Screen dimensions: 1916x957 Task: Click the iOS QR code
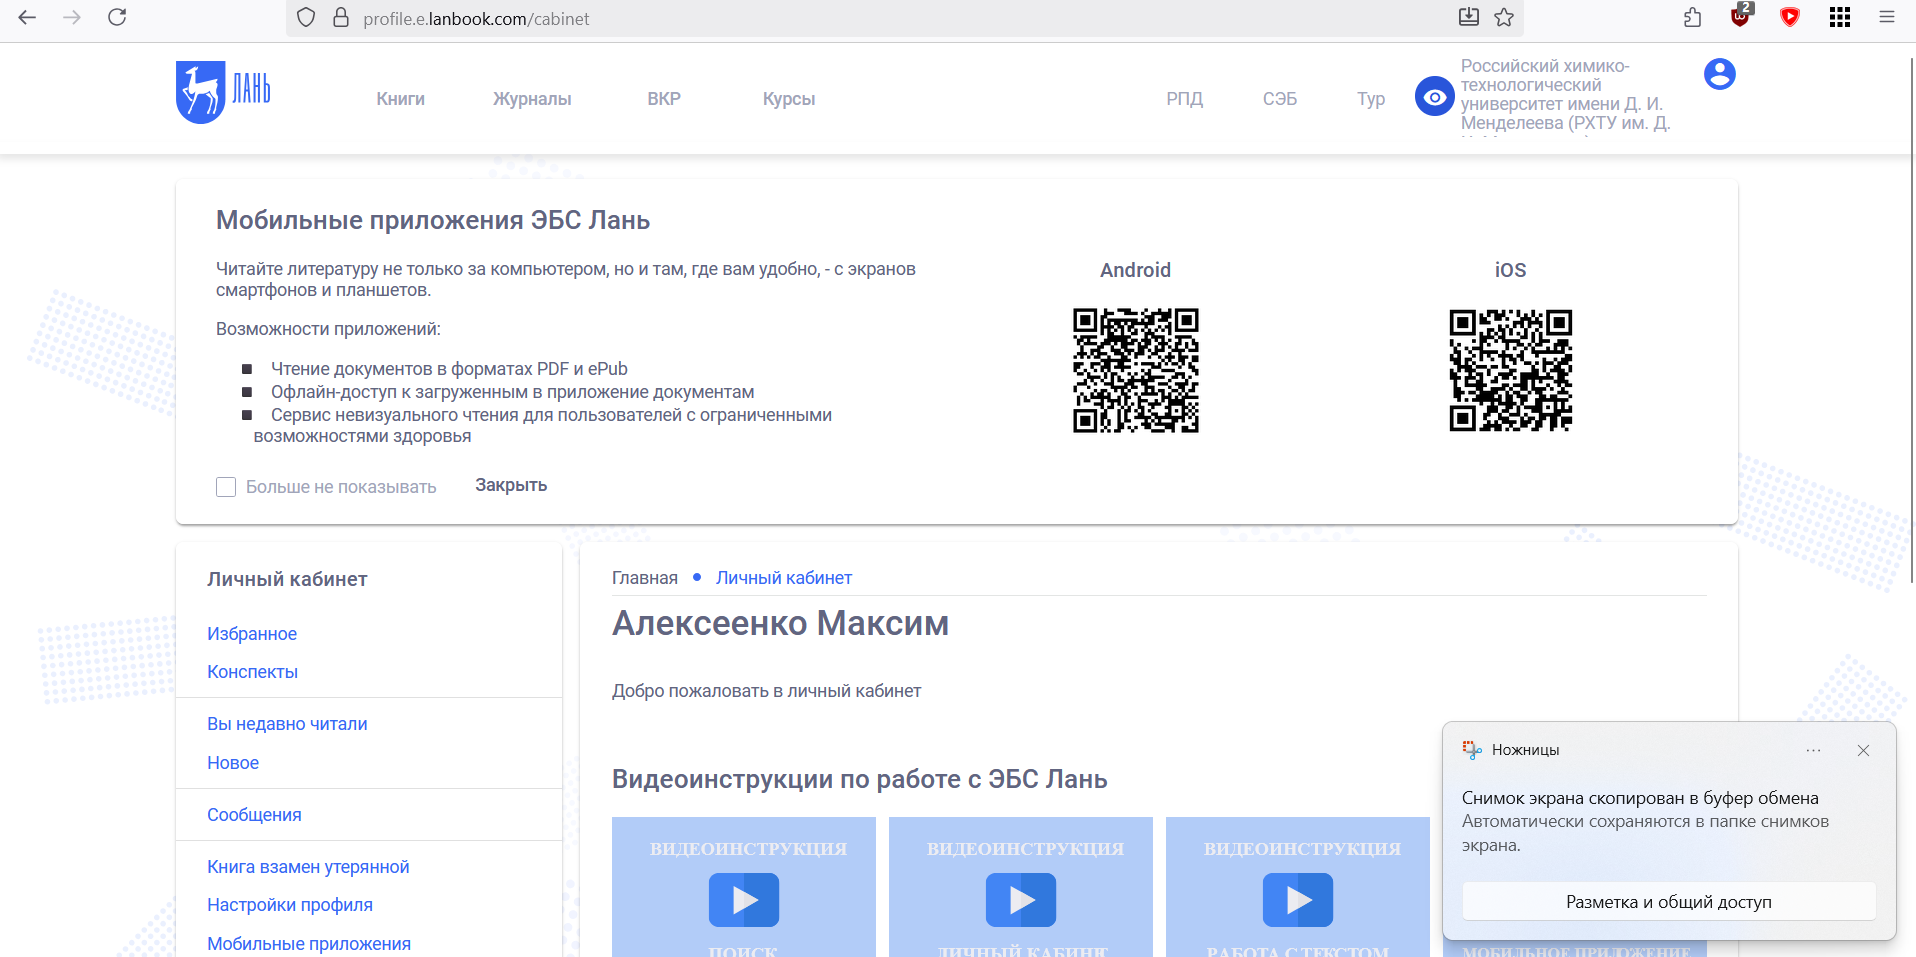[x=1510, y=370]
